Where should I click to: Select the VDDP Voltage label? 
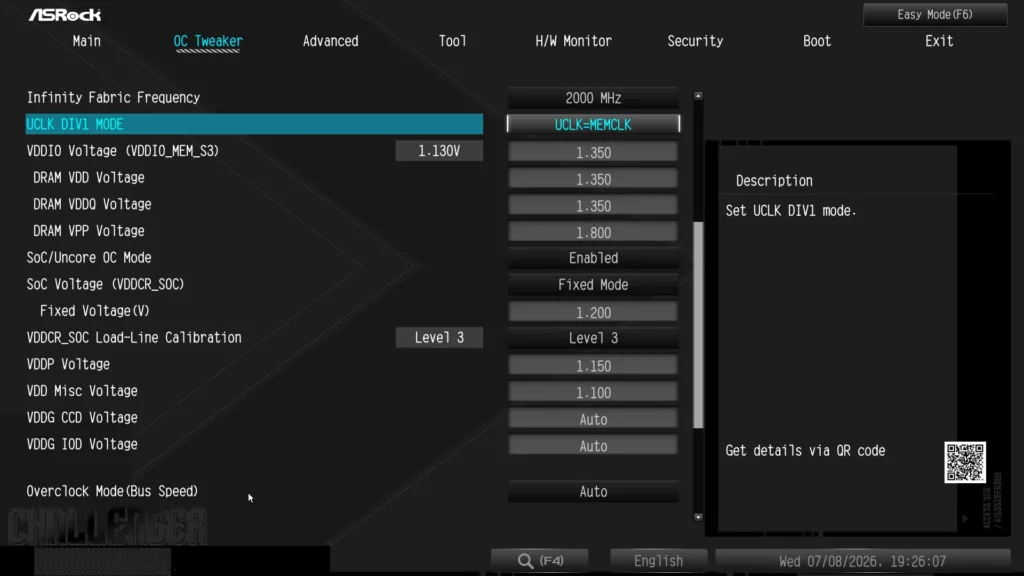(x=68, y=364)
